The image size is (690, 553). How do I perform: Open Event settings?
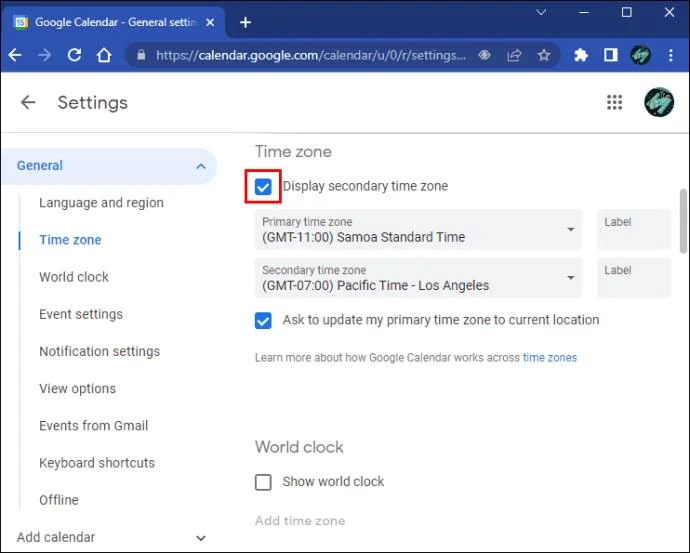pyautogui.click(x=81, y=314)
